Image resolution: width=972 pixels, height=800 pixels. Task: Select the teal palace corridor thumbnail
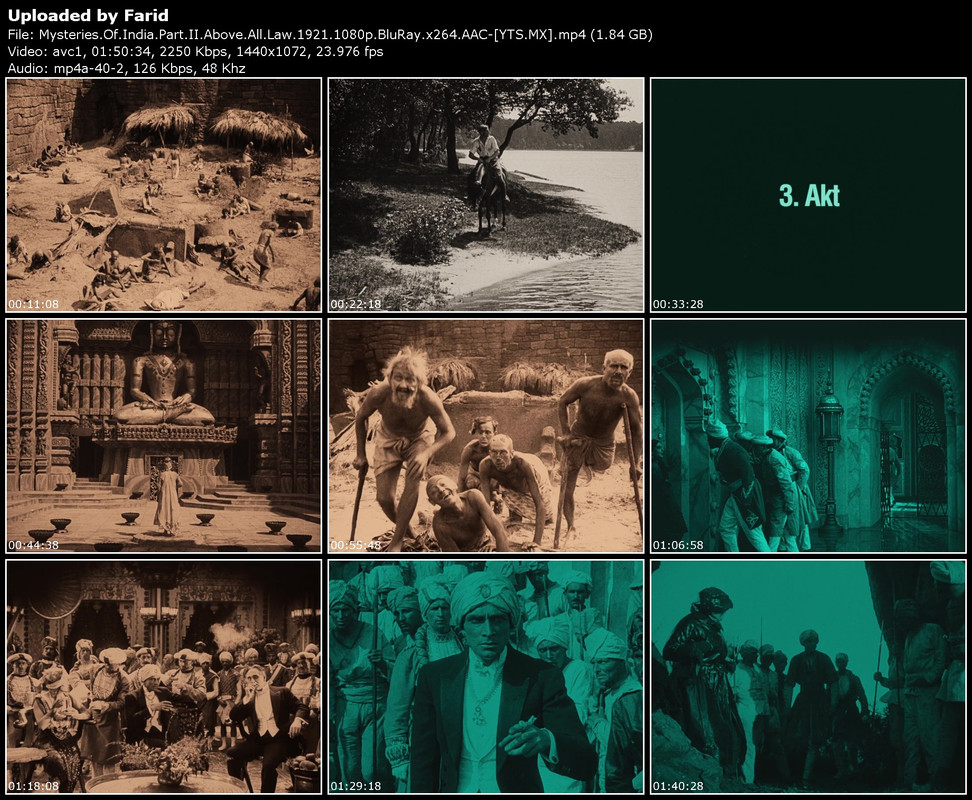coord(808,436)
